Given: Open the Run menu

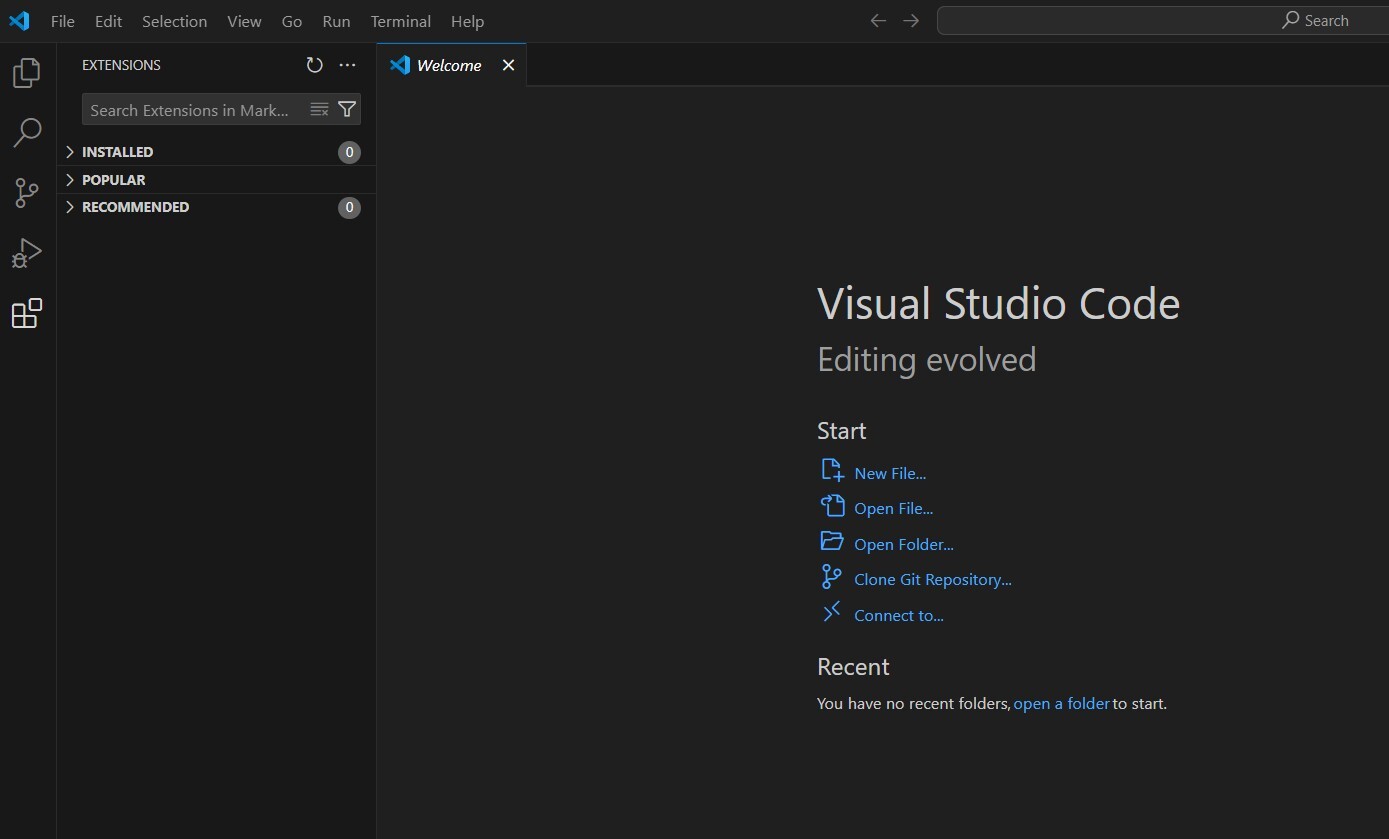Looking at the screenshot, I should tap(336, 21).
